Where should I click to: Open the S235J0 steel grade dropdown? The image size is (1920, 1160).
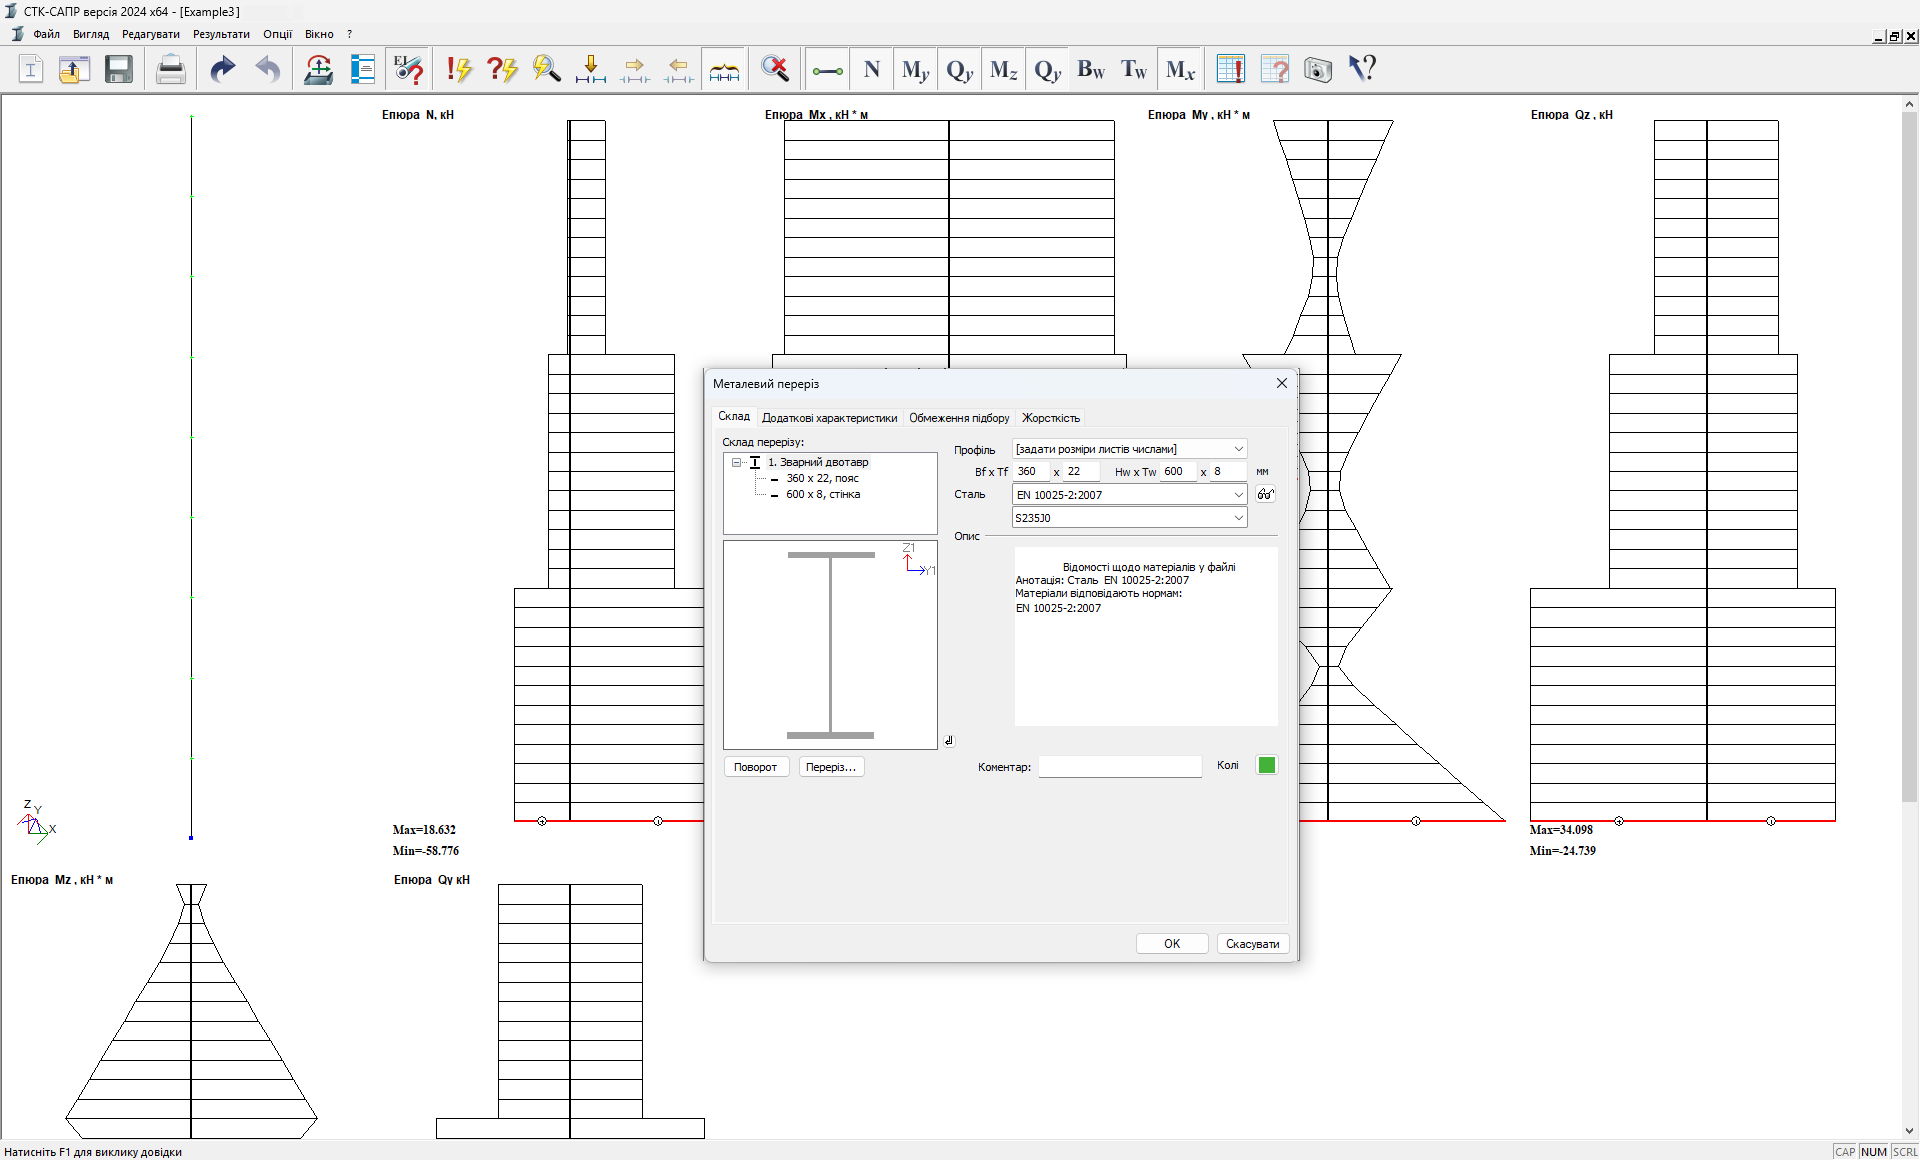point(1238,517)
